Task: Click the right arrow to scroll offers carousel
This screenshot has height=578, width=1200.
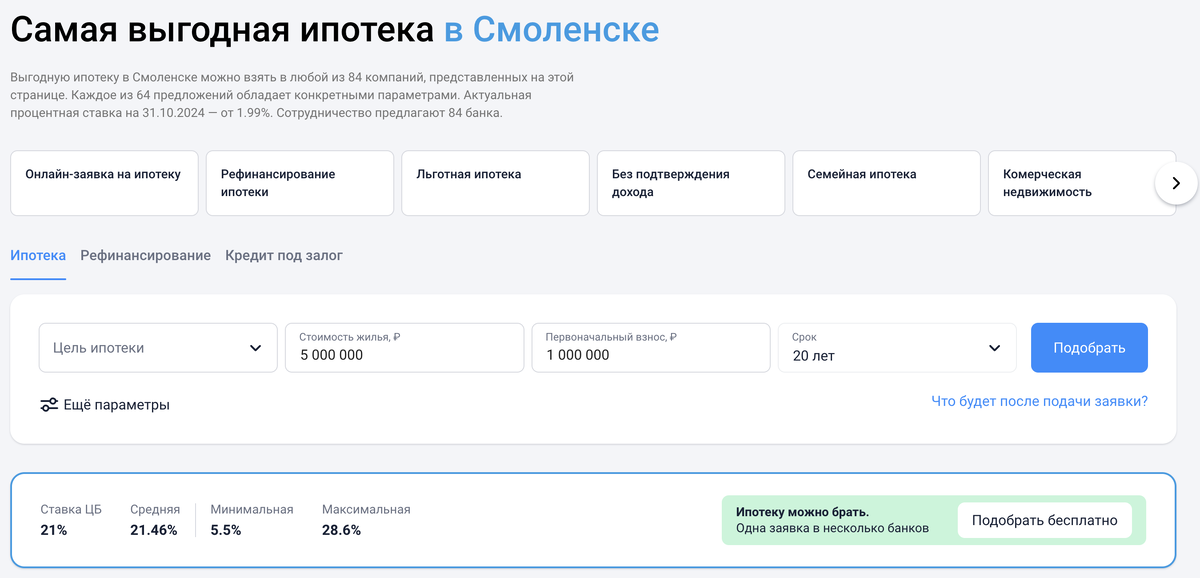Action: tap(1177, 183)
